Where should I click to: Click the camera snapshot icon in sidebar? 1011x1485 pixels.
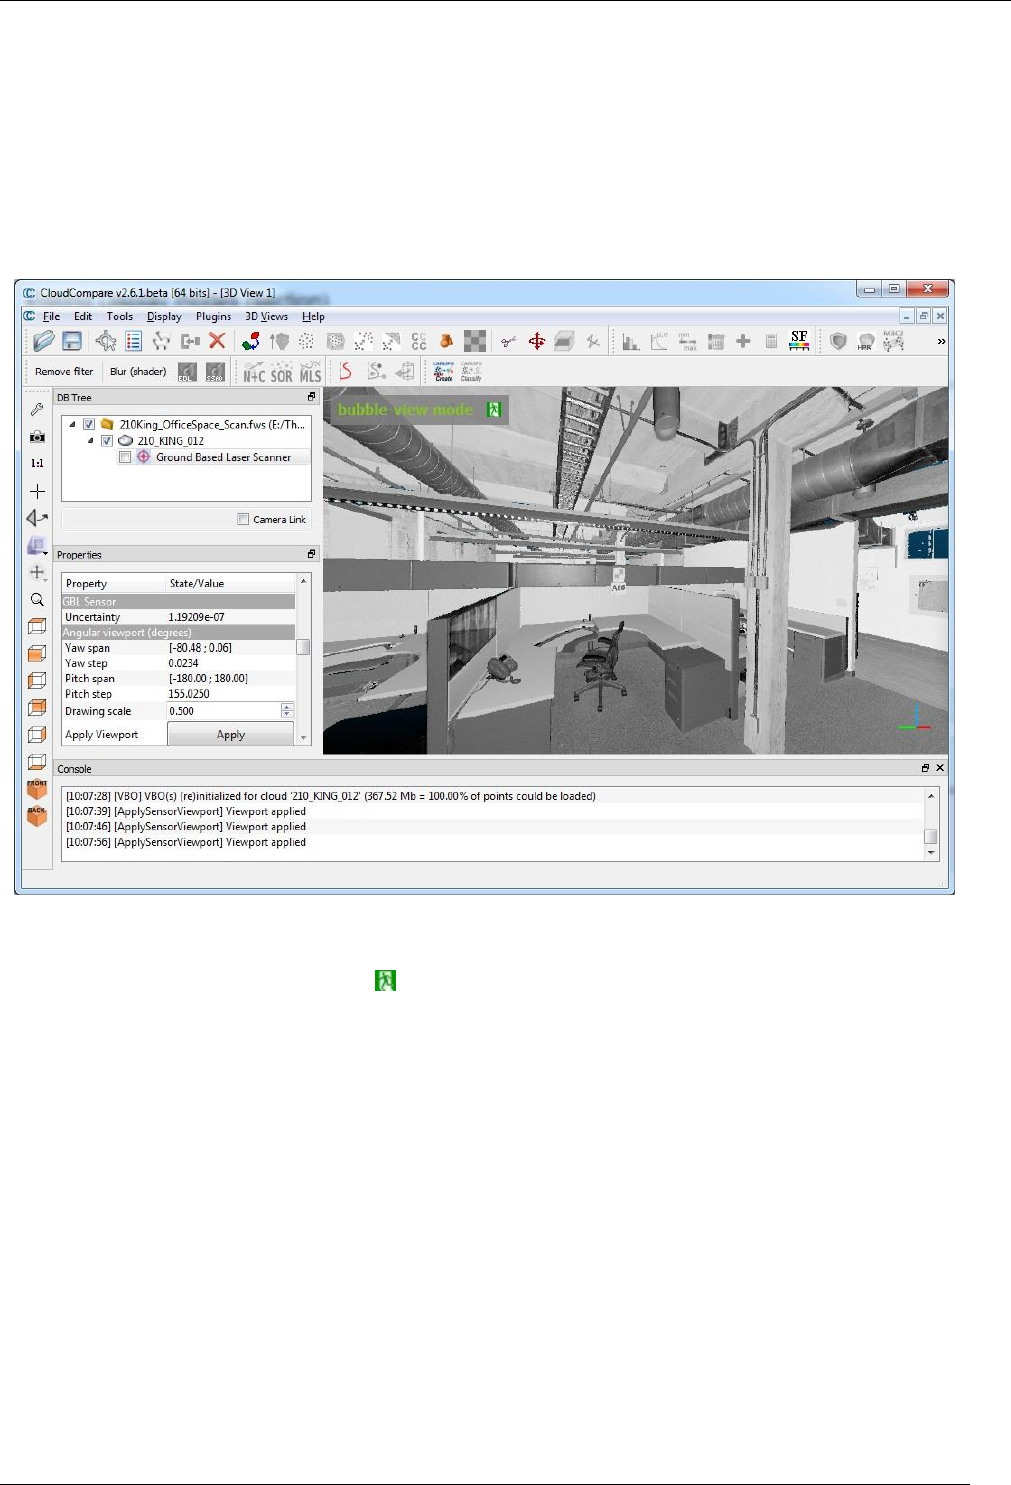click(37, 436)
